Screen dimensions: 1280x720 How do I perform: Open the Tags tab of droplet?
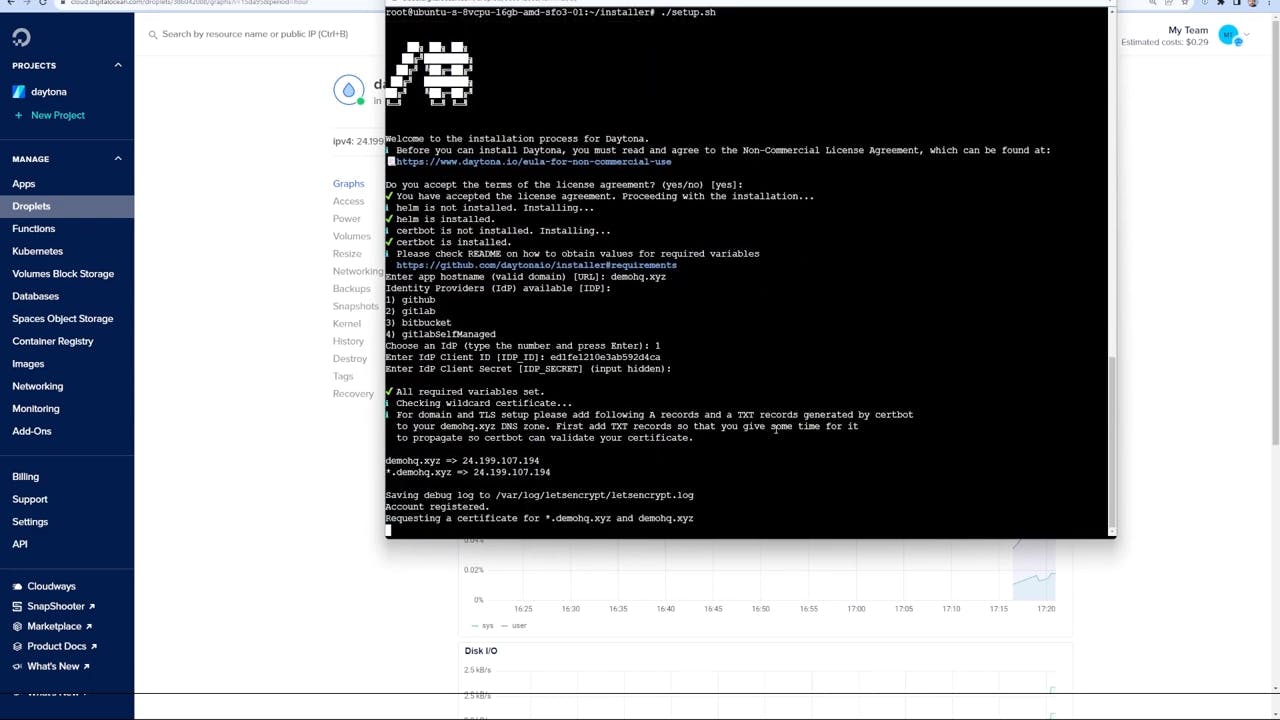coord(343,376)
